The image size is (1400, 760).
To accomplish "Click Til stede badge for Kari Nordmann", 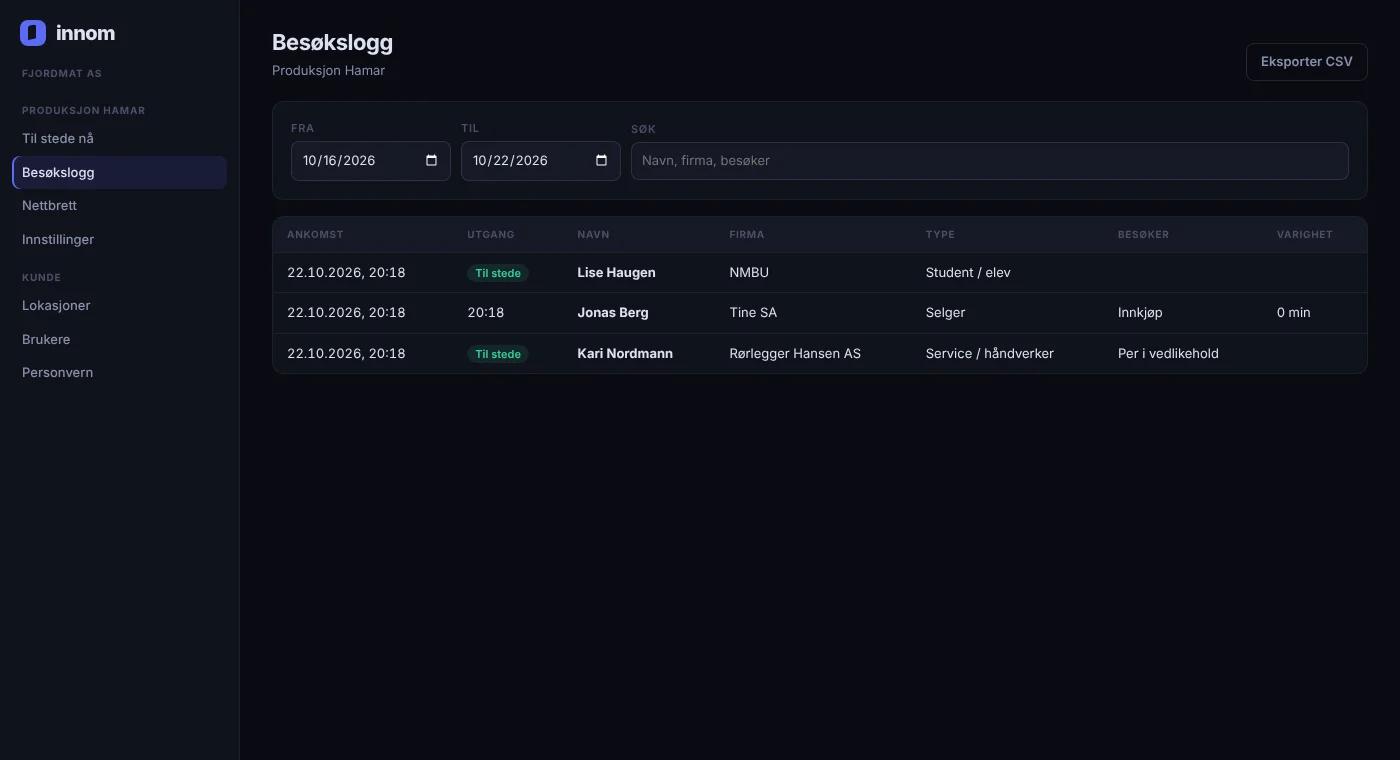I will pos(498,354).
